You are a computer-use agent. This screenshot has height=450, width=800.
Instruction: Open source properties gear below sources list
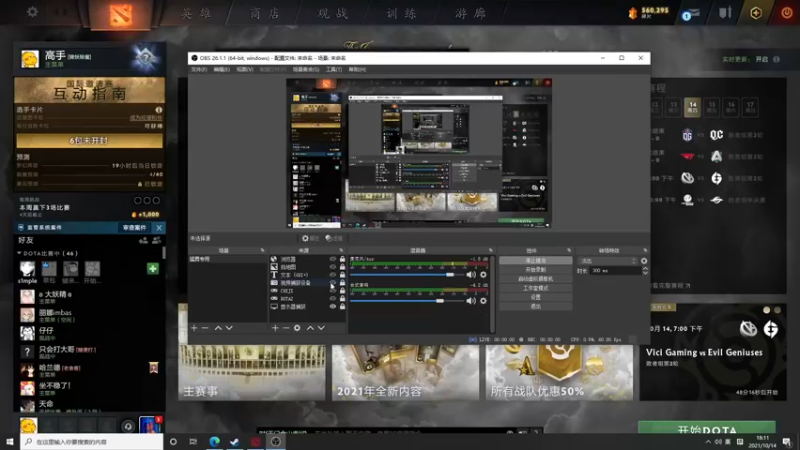point(297,328)
